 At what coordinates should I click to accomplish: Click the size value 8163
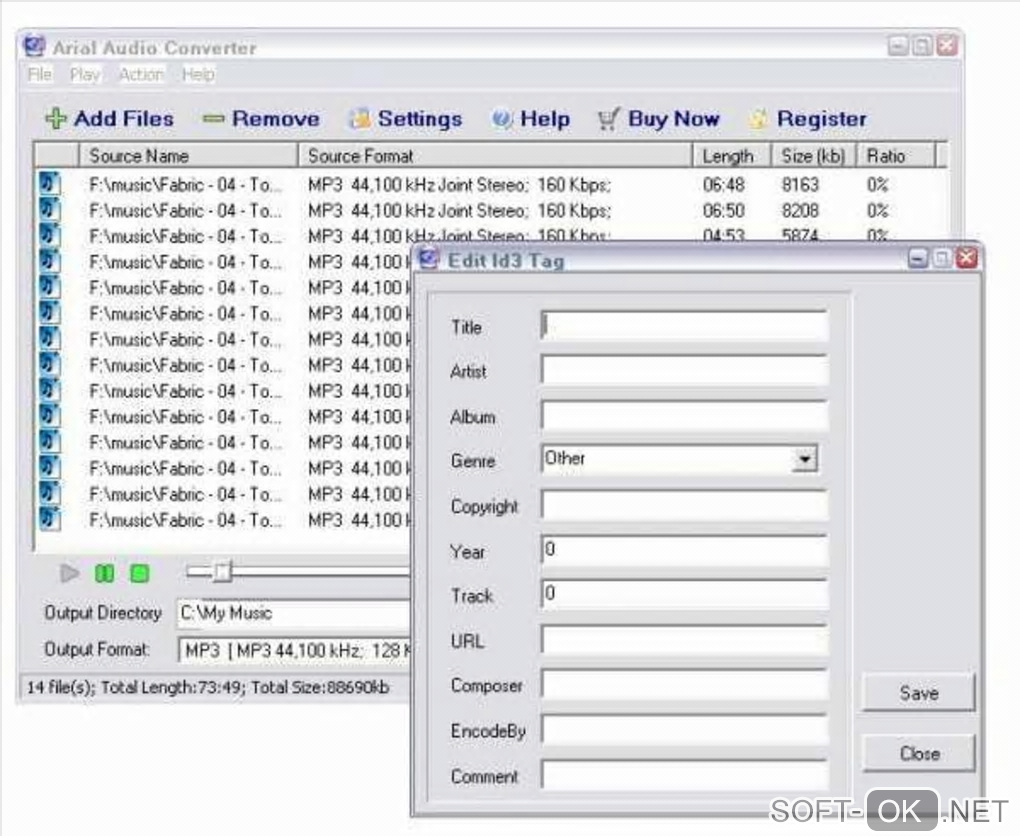[800, 185]
